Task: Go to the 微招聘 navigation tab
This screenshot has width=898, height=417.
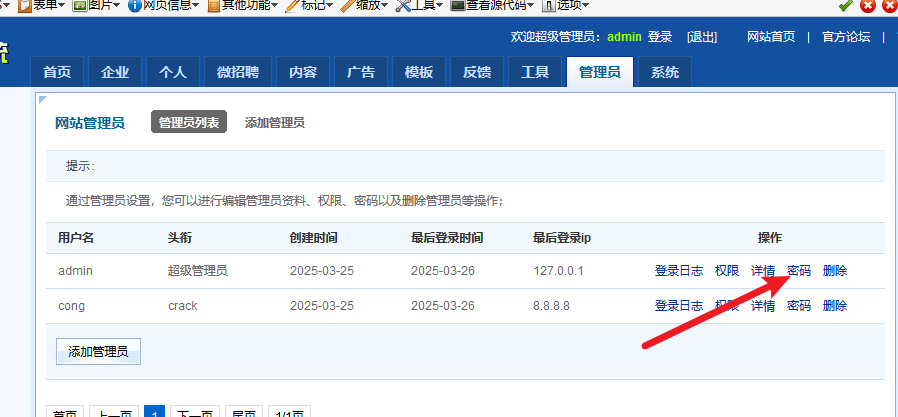Action: click(238, 72)
